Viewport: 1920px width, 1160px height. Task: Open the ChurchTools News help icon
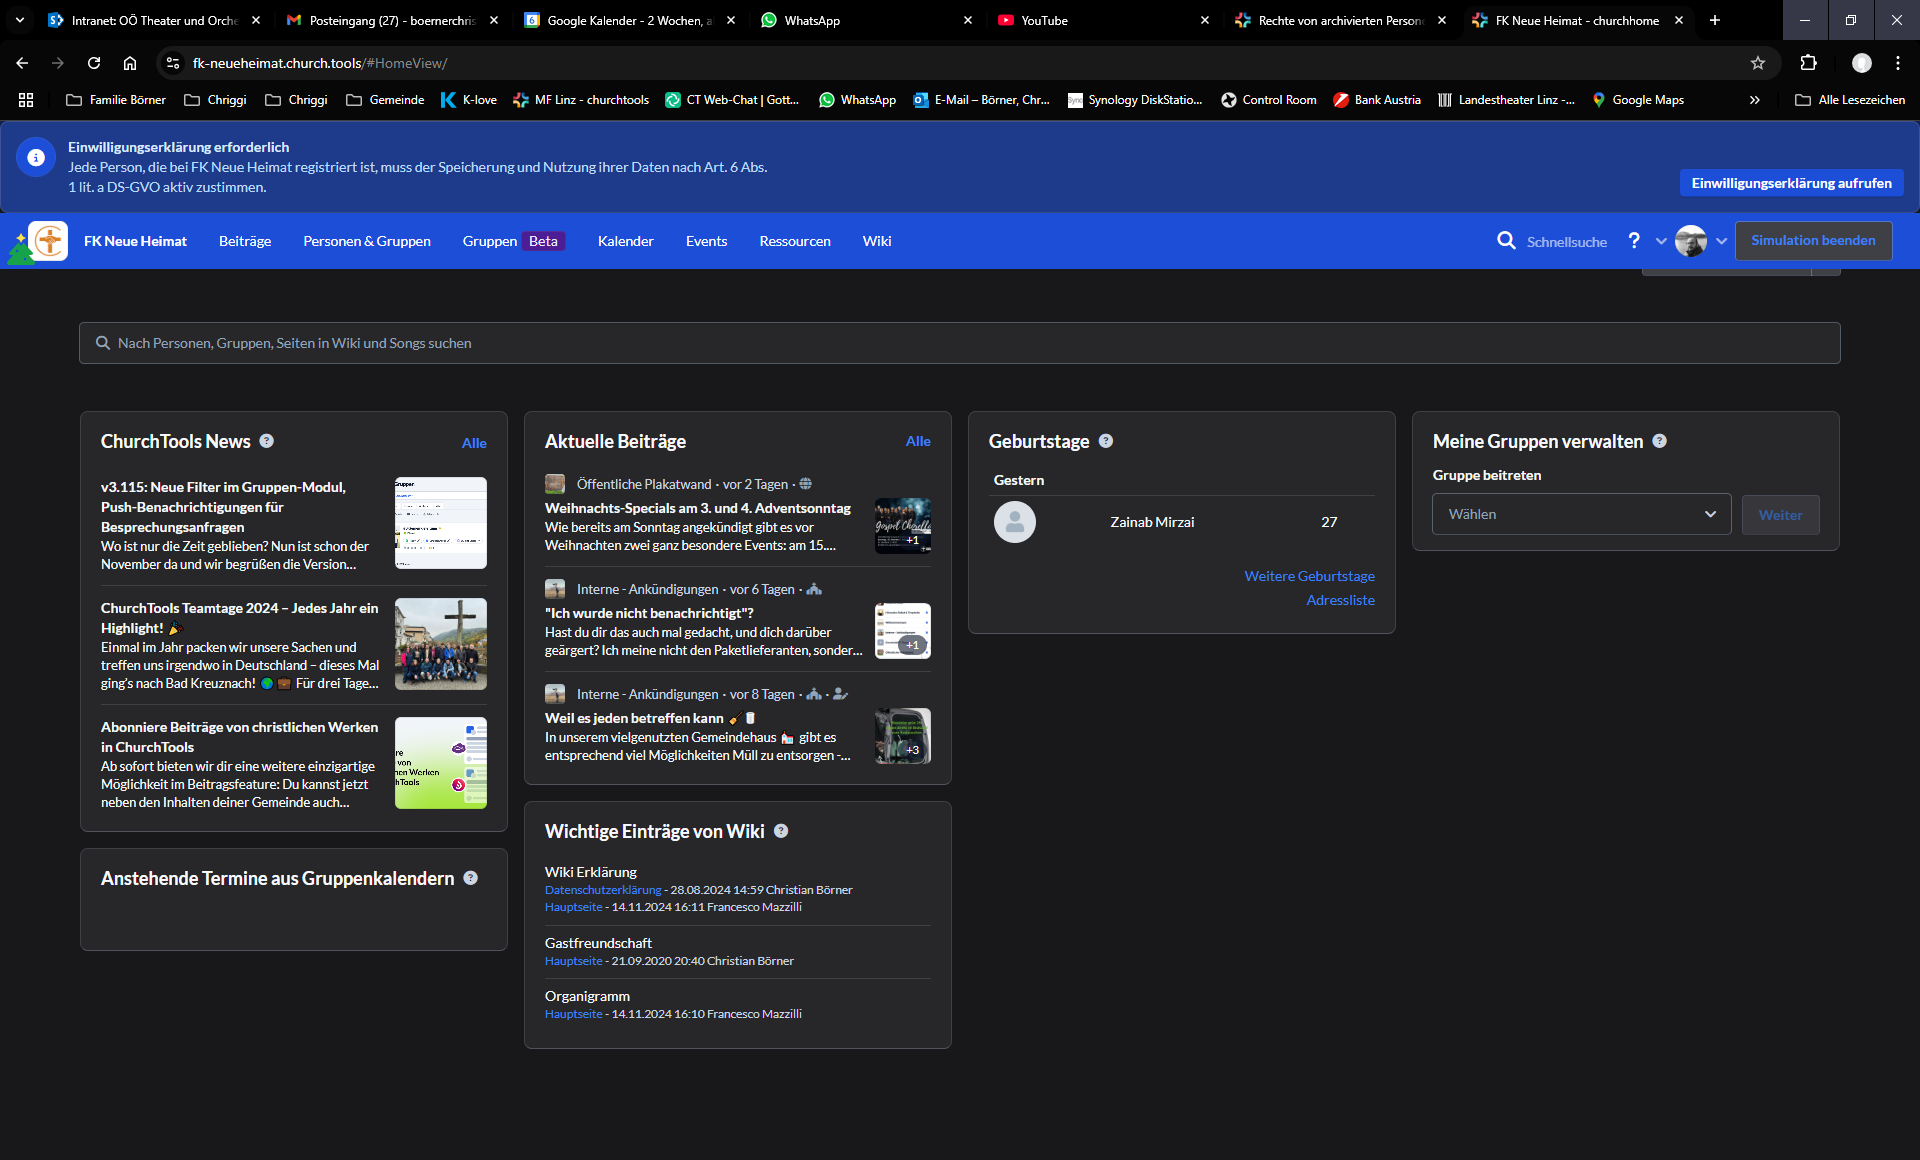coord(267,441)
